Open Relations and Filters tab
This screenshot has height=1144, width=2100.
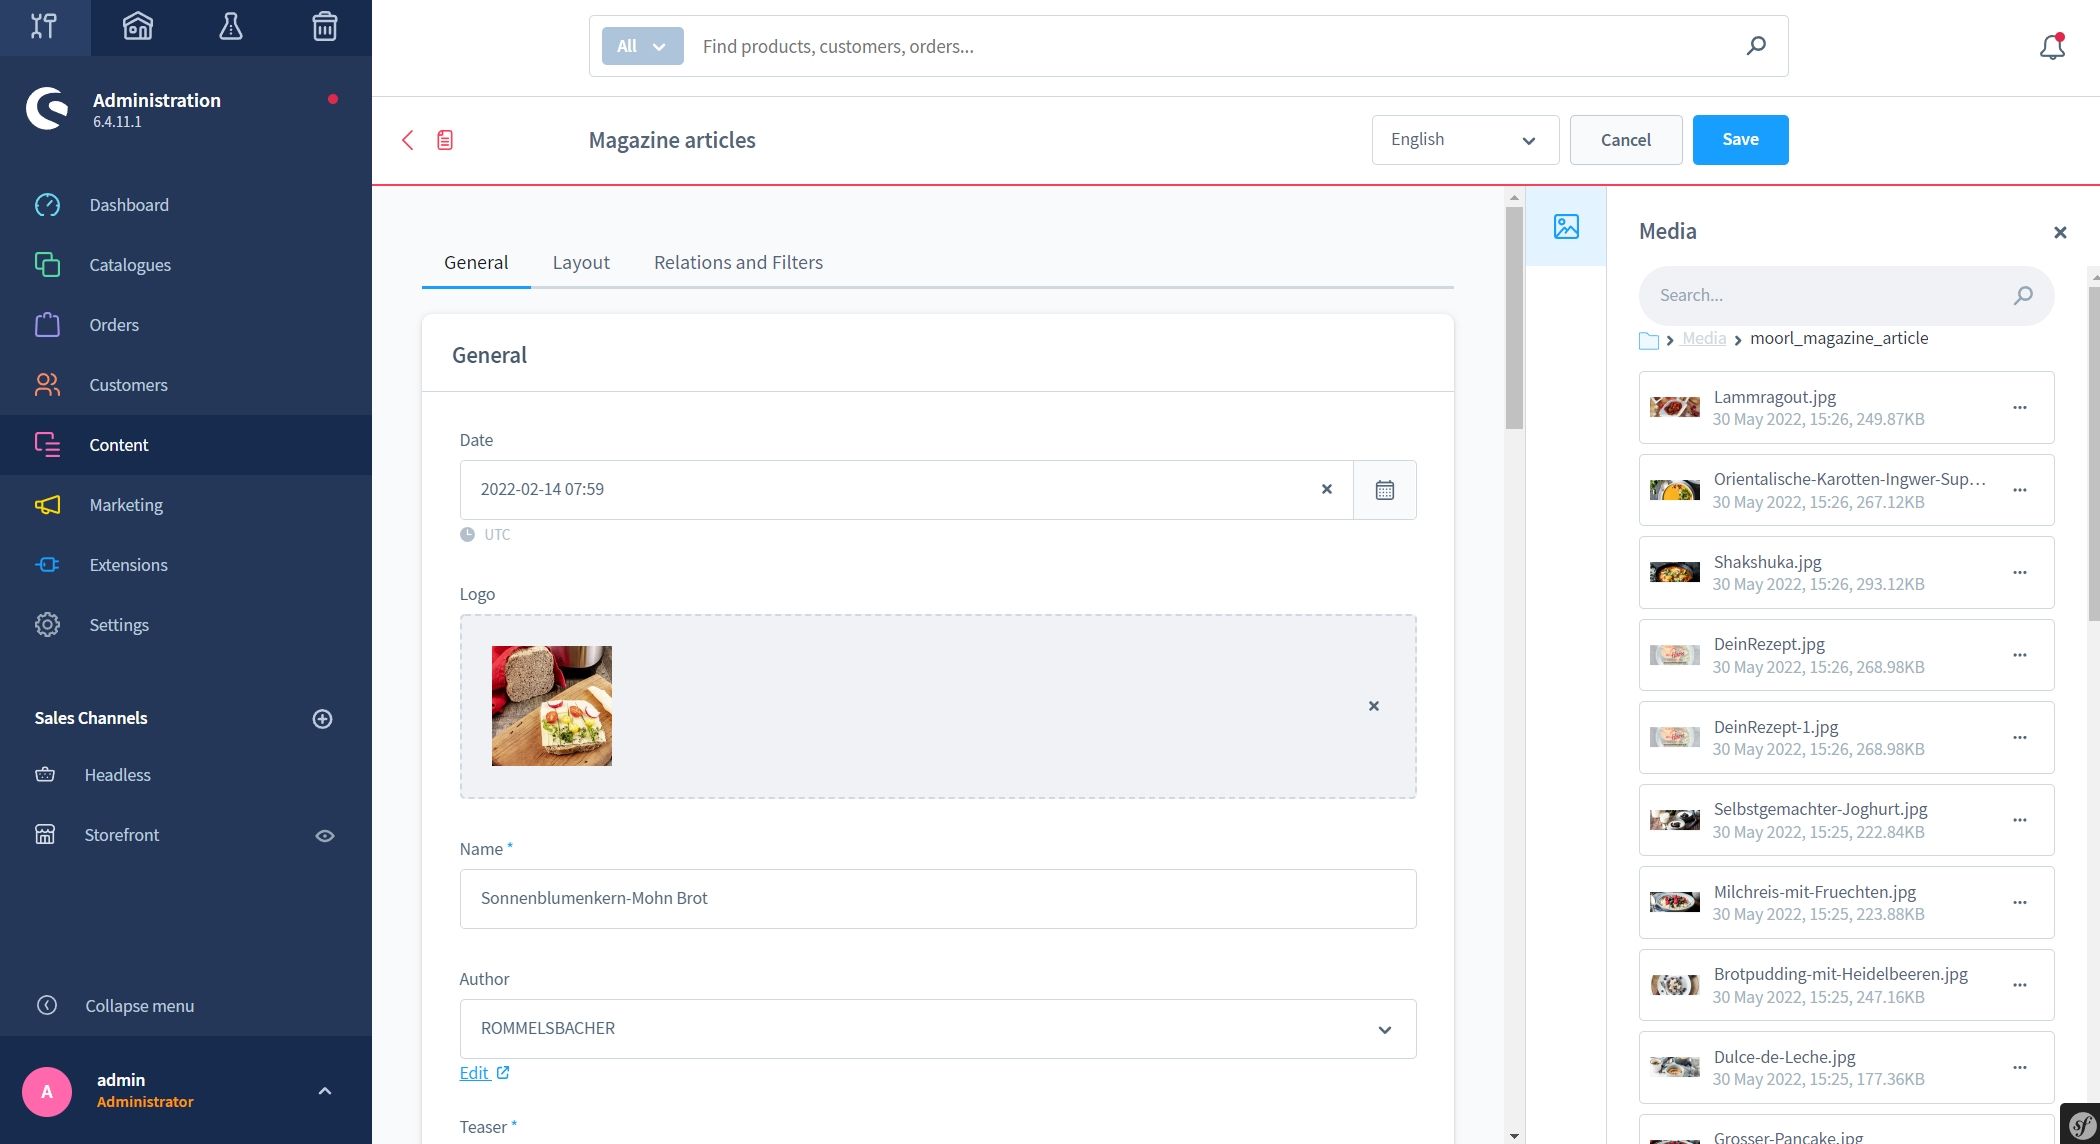[738, 263]
